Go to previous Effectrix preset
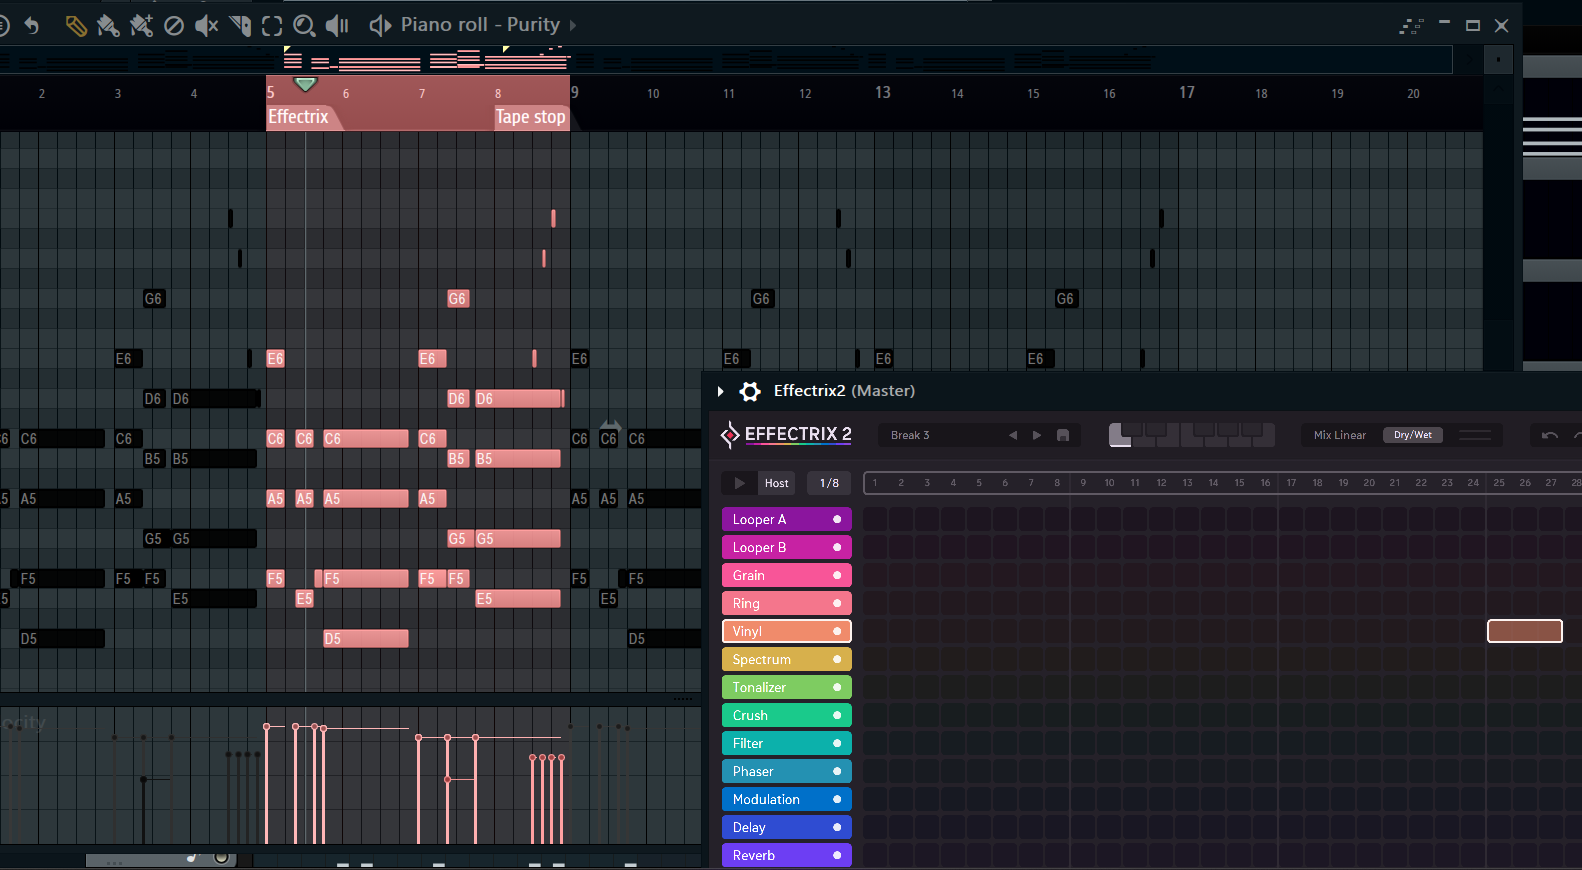 coord(1013,435)
